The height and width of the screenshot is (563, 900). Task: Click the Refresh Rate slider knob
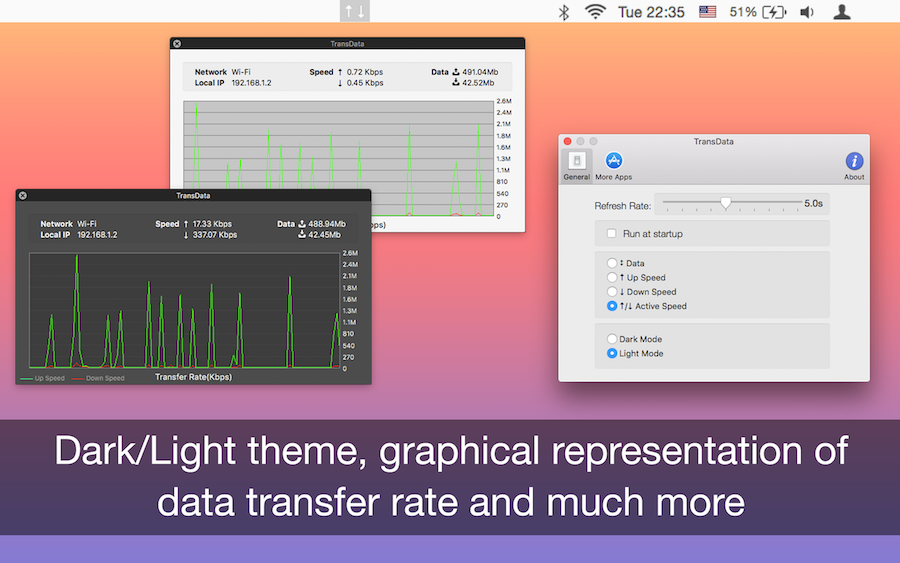pos(726,203)
